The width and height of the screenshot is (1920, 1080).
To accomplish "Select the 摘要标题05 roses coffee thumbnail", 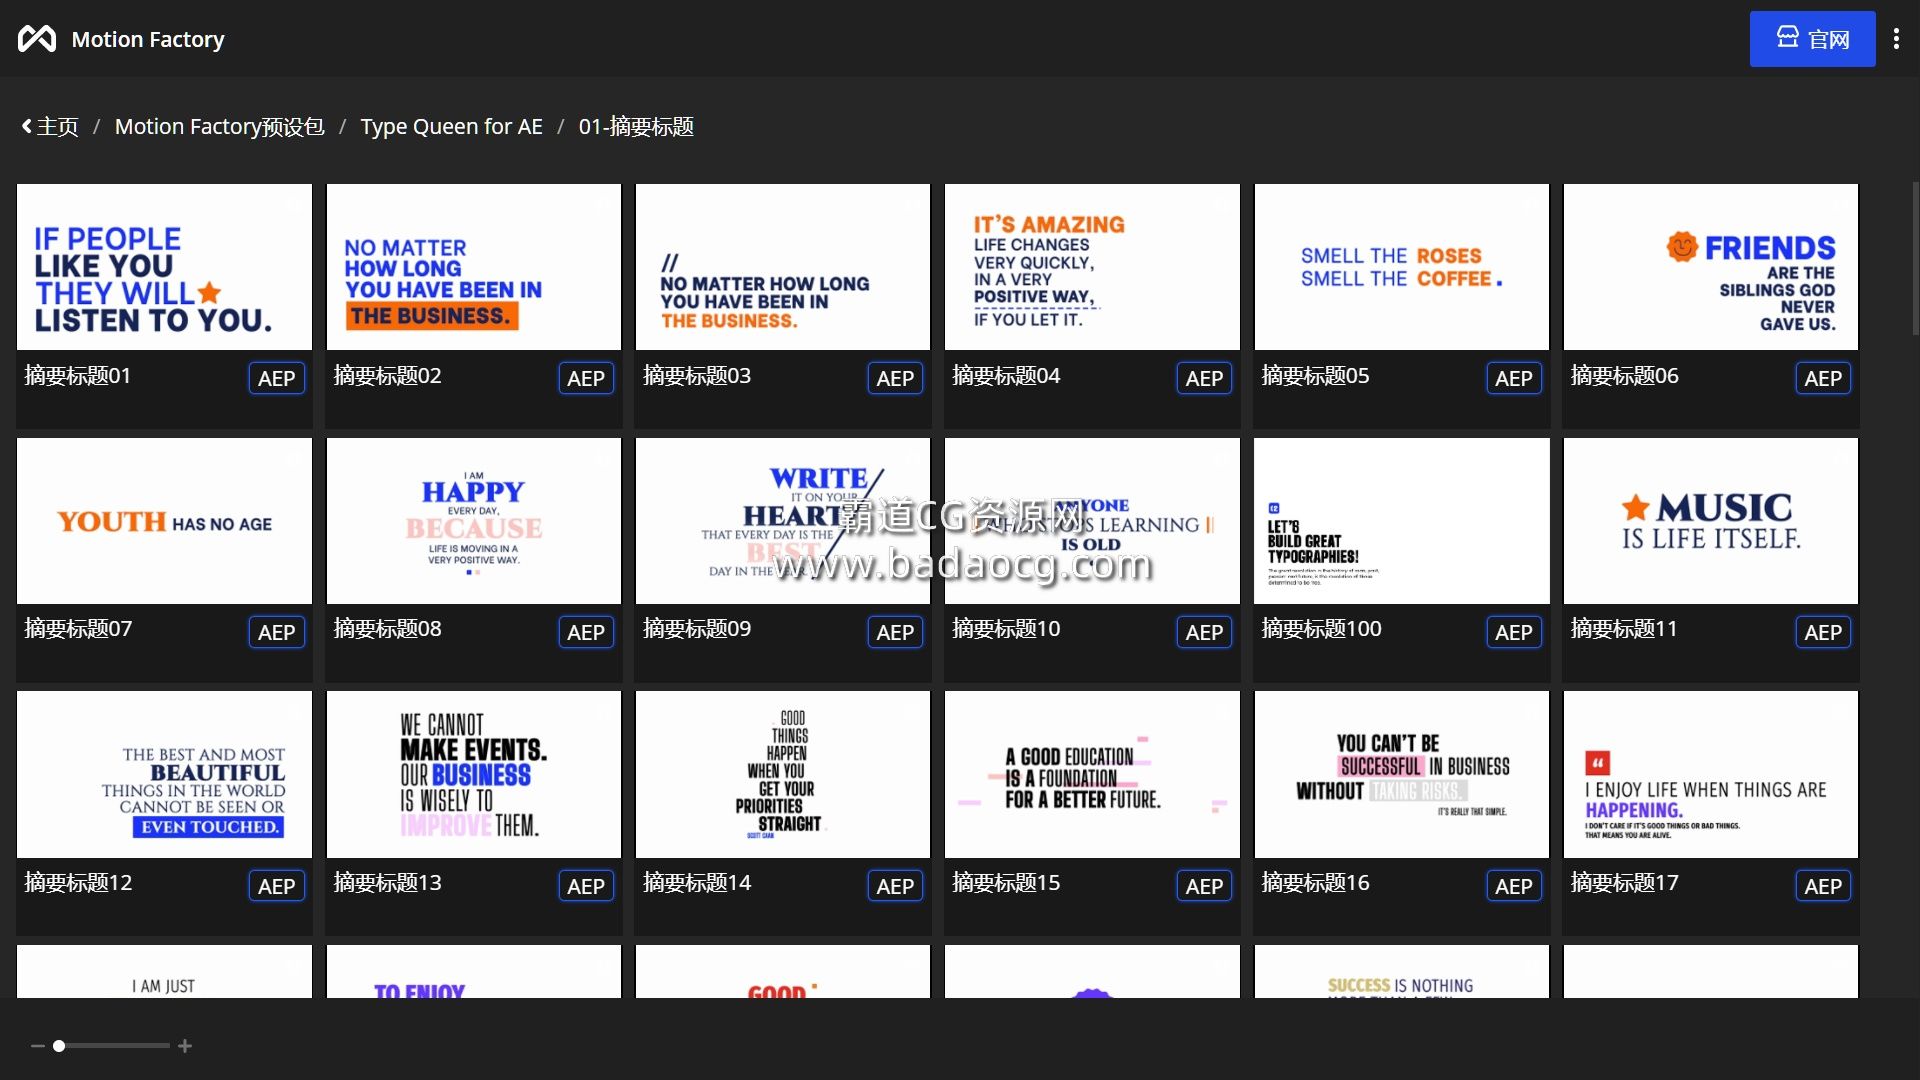I will (1401, 267).
